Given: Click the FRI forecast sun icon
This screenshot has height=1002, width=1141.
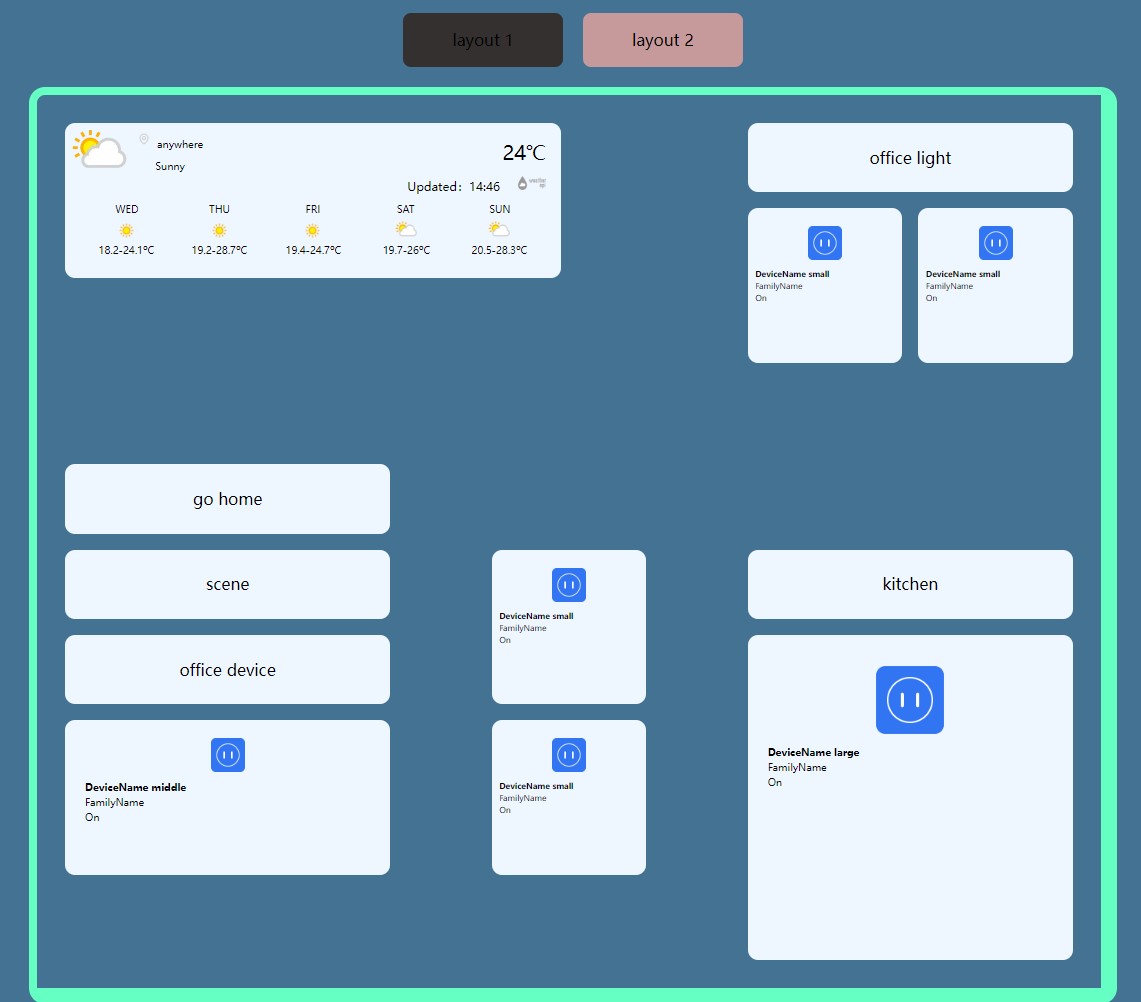Looking at the screenshot, I should click(312, 231).
